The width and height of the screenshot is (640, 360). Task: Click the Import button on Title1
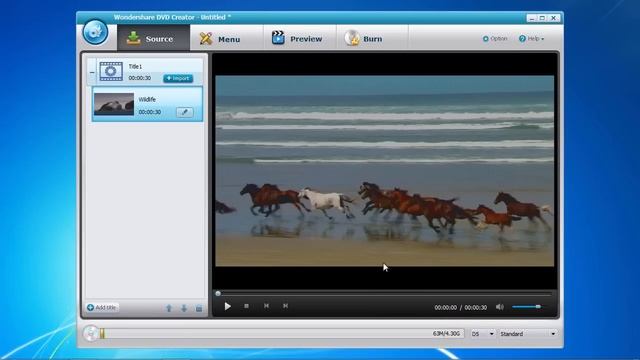click(178, 78)
